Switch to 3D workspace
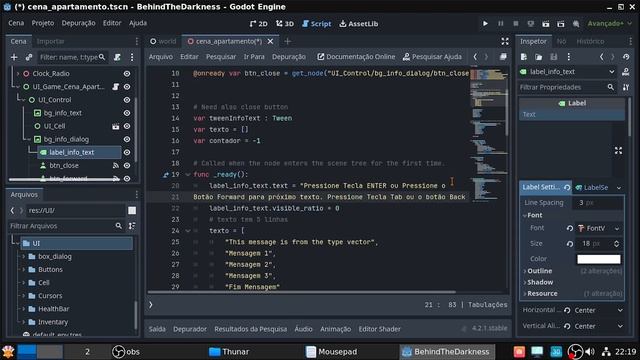This screenshot has height=360, width=640. pos(285,24)
